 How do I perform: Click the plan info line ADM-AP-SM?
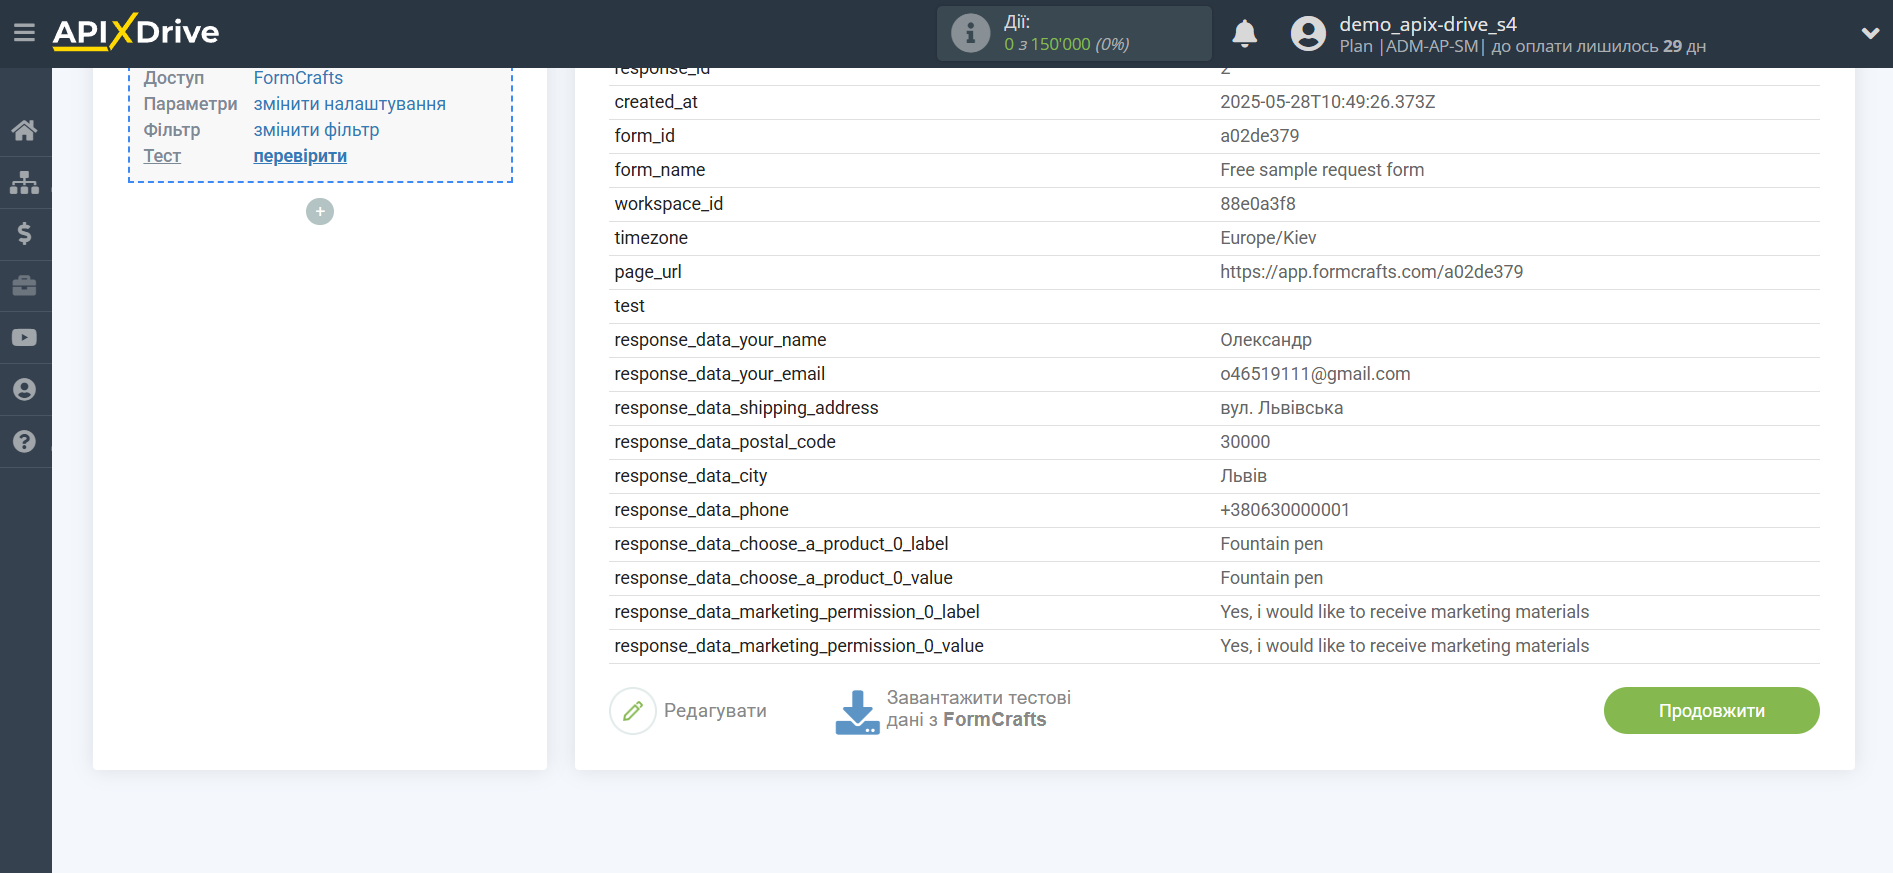coord(1522,46)
